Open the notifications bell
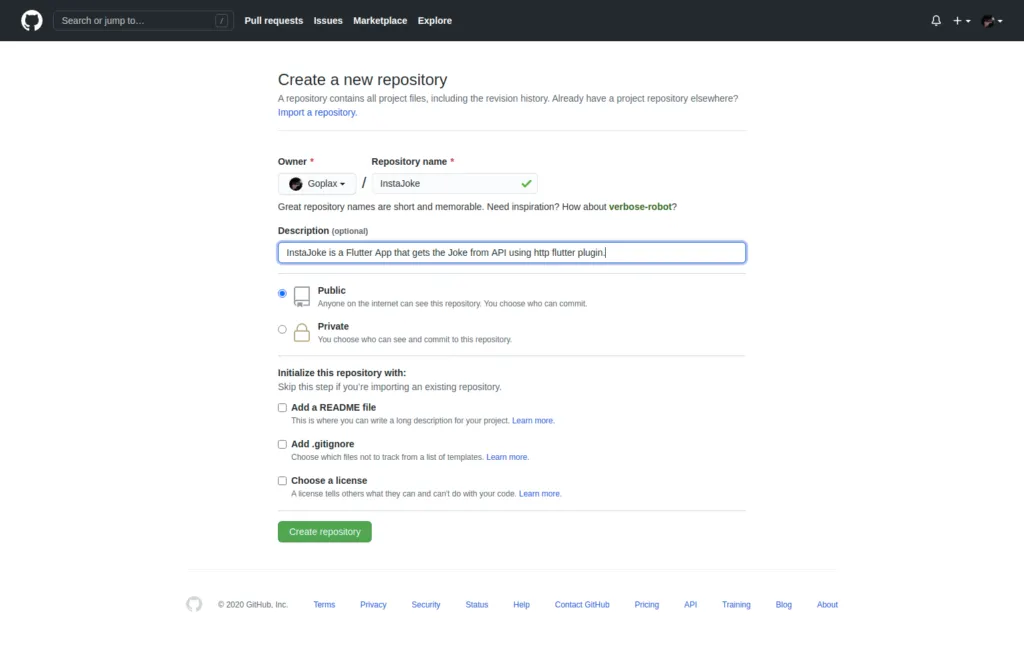 click(x=936, y=21)
